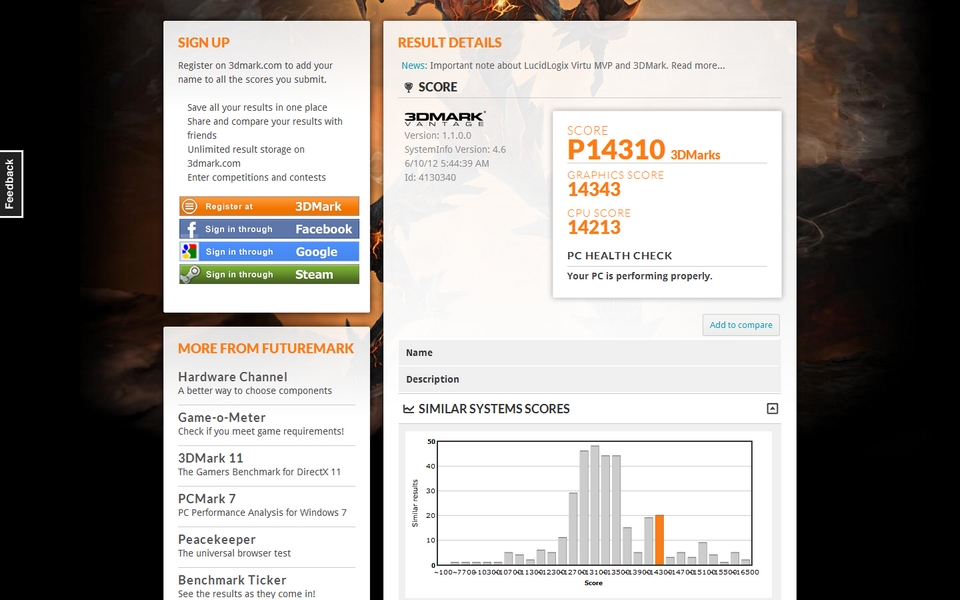Image resolution: width=960 pixels, height=600 pixels.
Task: Click the '6/10/12 5:44:39 AM' timestamp
Action: pos(446,163)
